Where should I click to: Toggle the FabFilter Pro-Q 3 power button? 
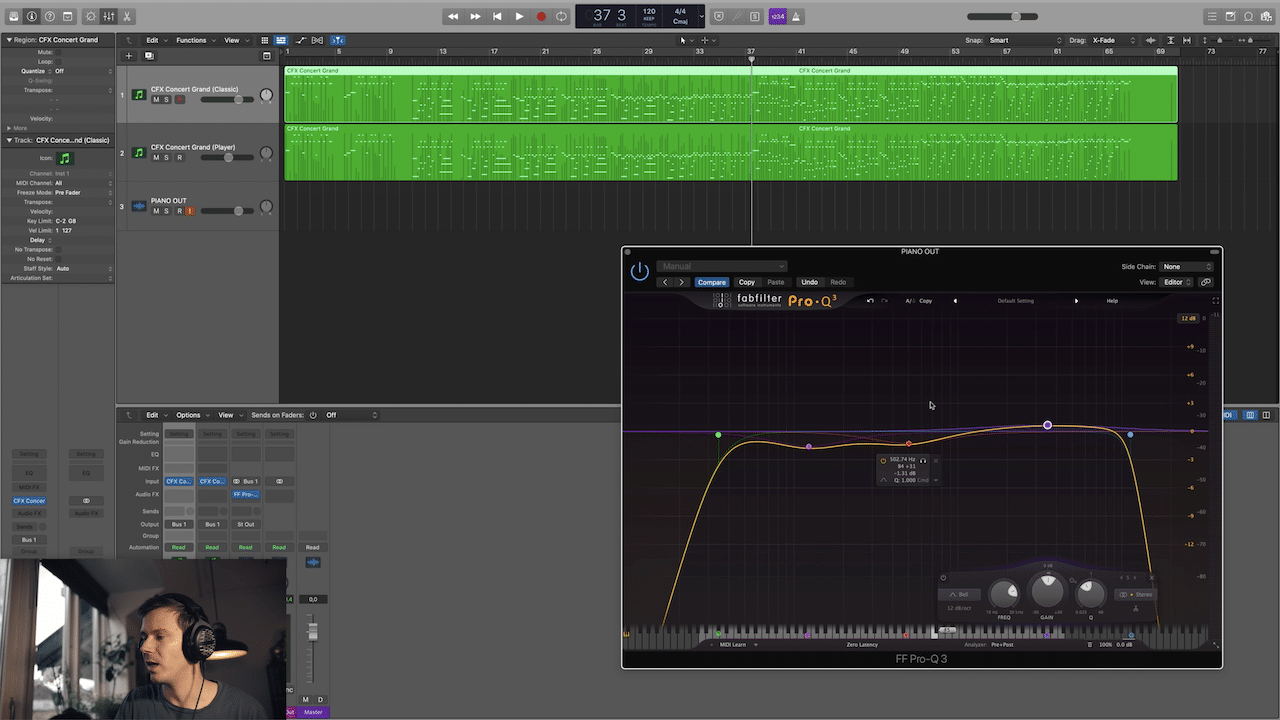640,271
